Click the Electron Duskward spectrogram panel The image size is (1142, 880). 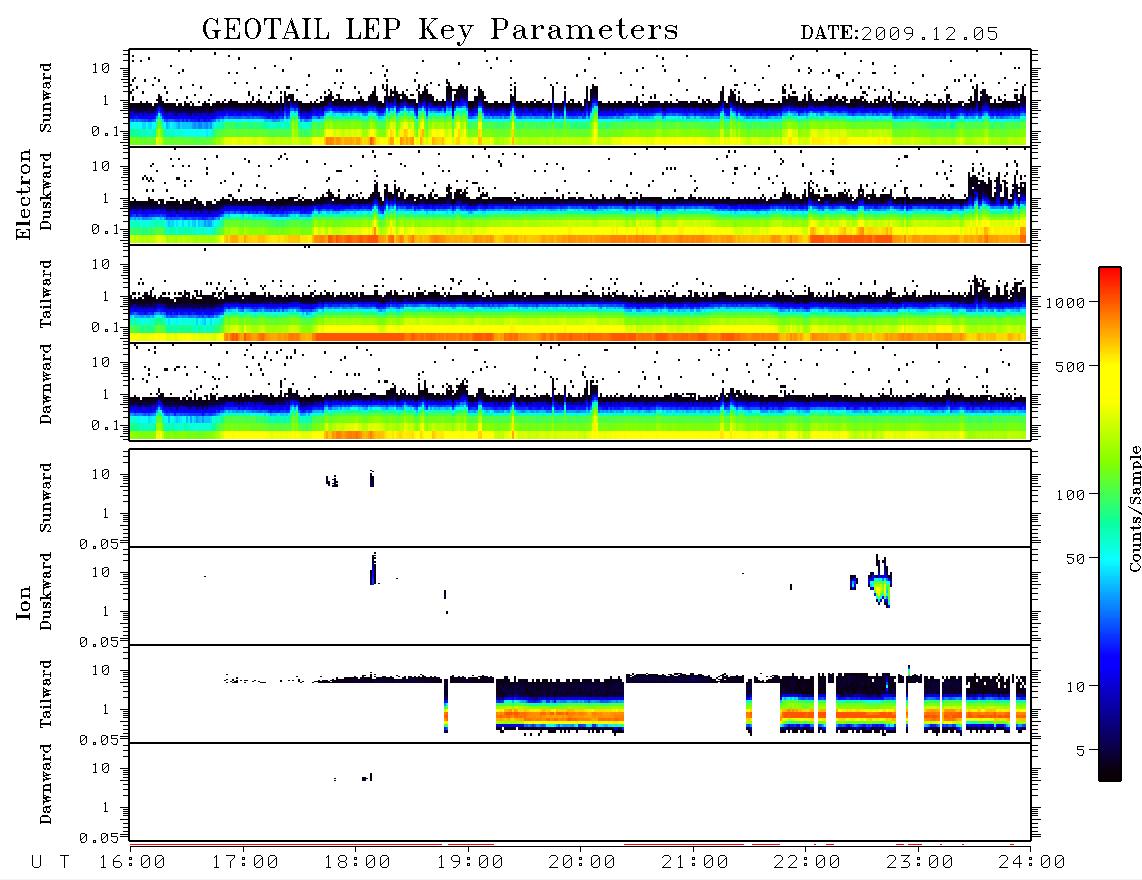pos(580,195)
